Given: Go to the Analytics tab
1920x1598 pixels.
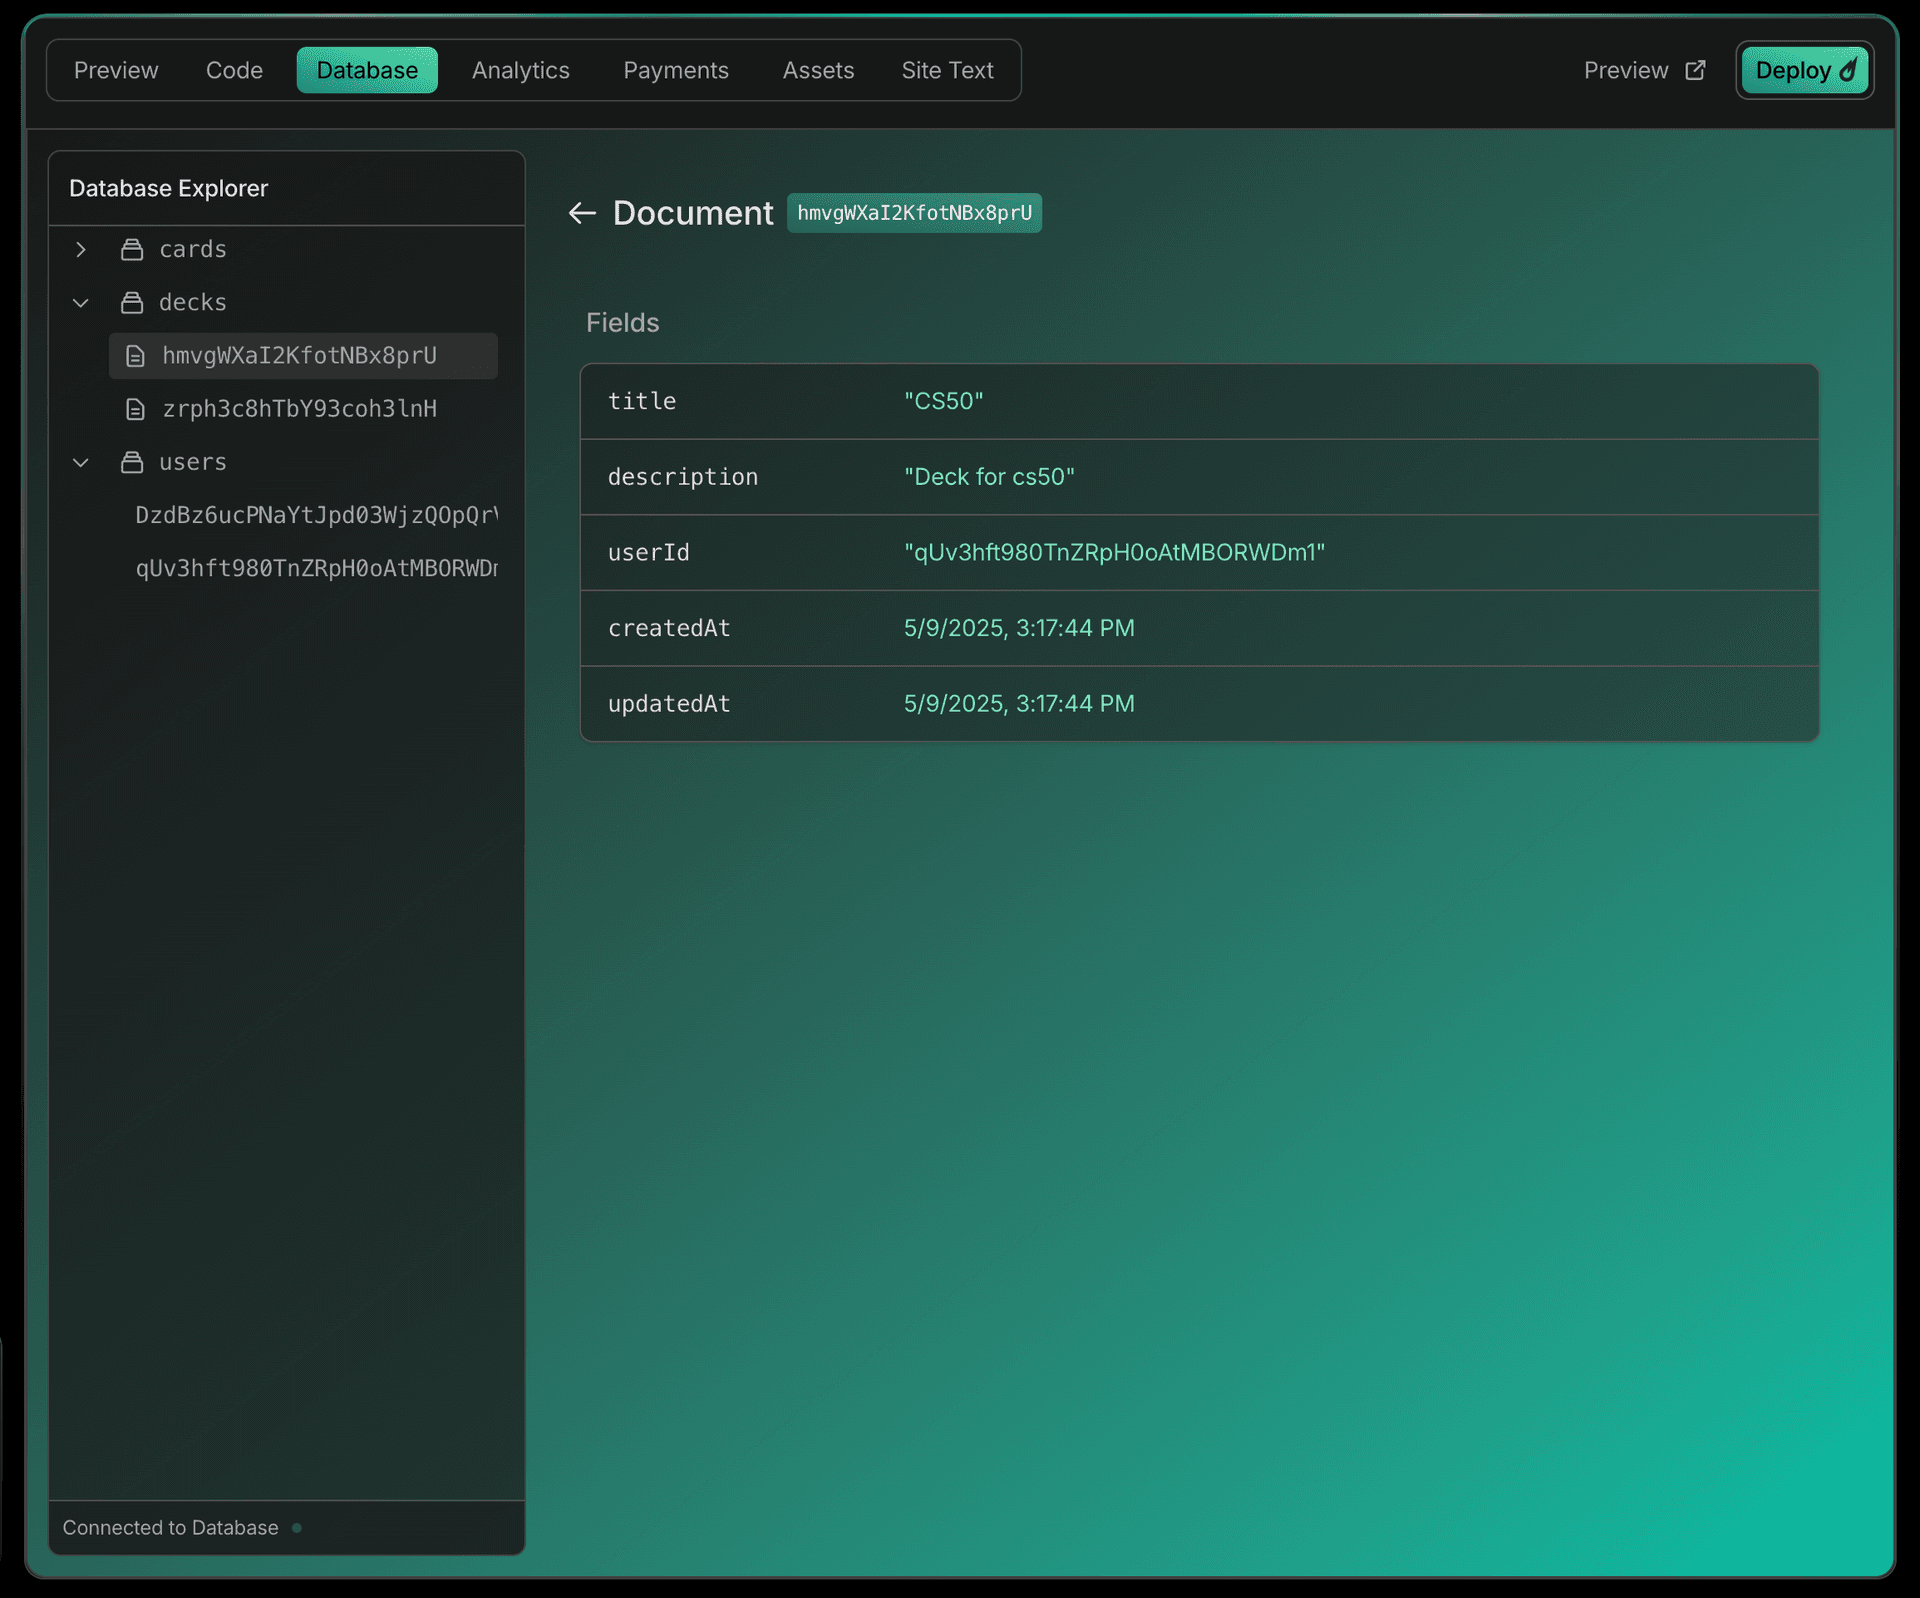Looking at the screenshot, I should tap(521, 70).
